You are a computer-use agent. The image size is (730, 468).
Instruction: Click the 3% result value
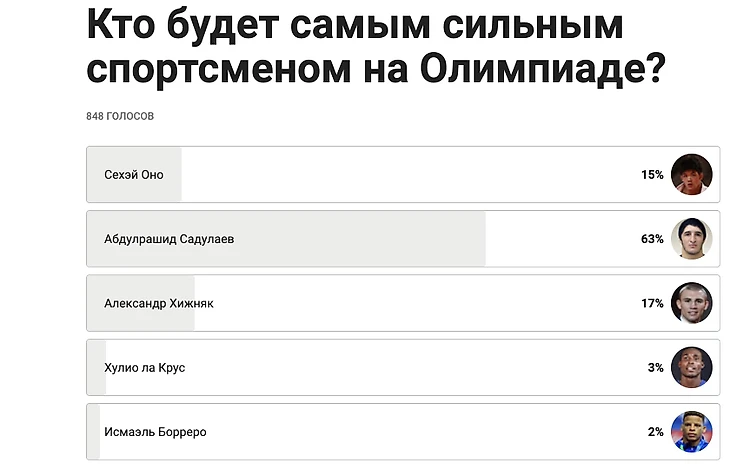pyautogui.click(x=656, y=367)
